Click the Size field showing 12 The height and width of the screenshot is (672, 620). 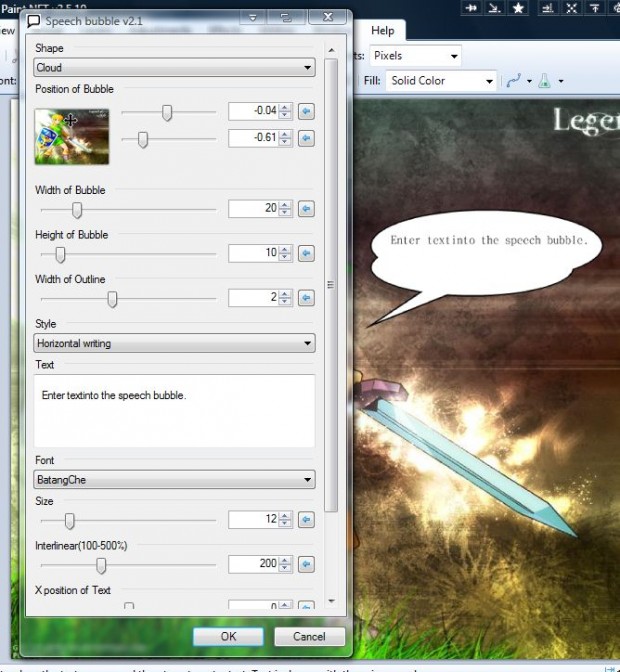pyautogui.click(x=254, y=520)
